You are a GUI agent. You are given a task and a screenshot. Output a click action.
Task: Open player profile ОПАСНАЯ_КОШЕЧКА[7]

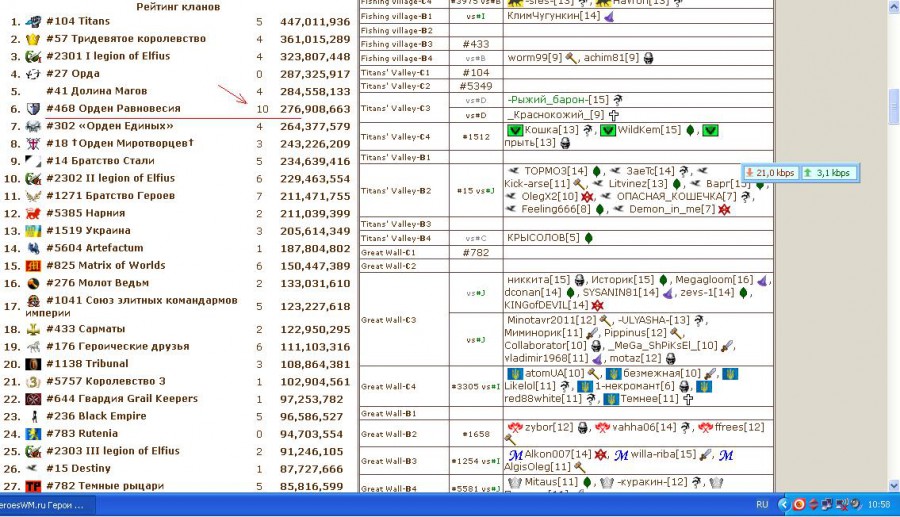676,196
